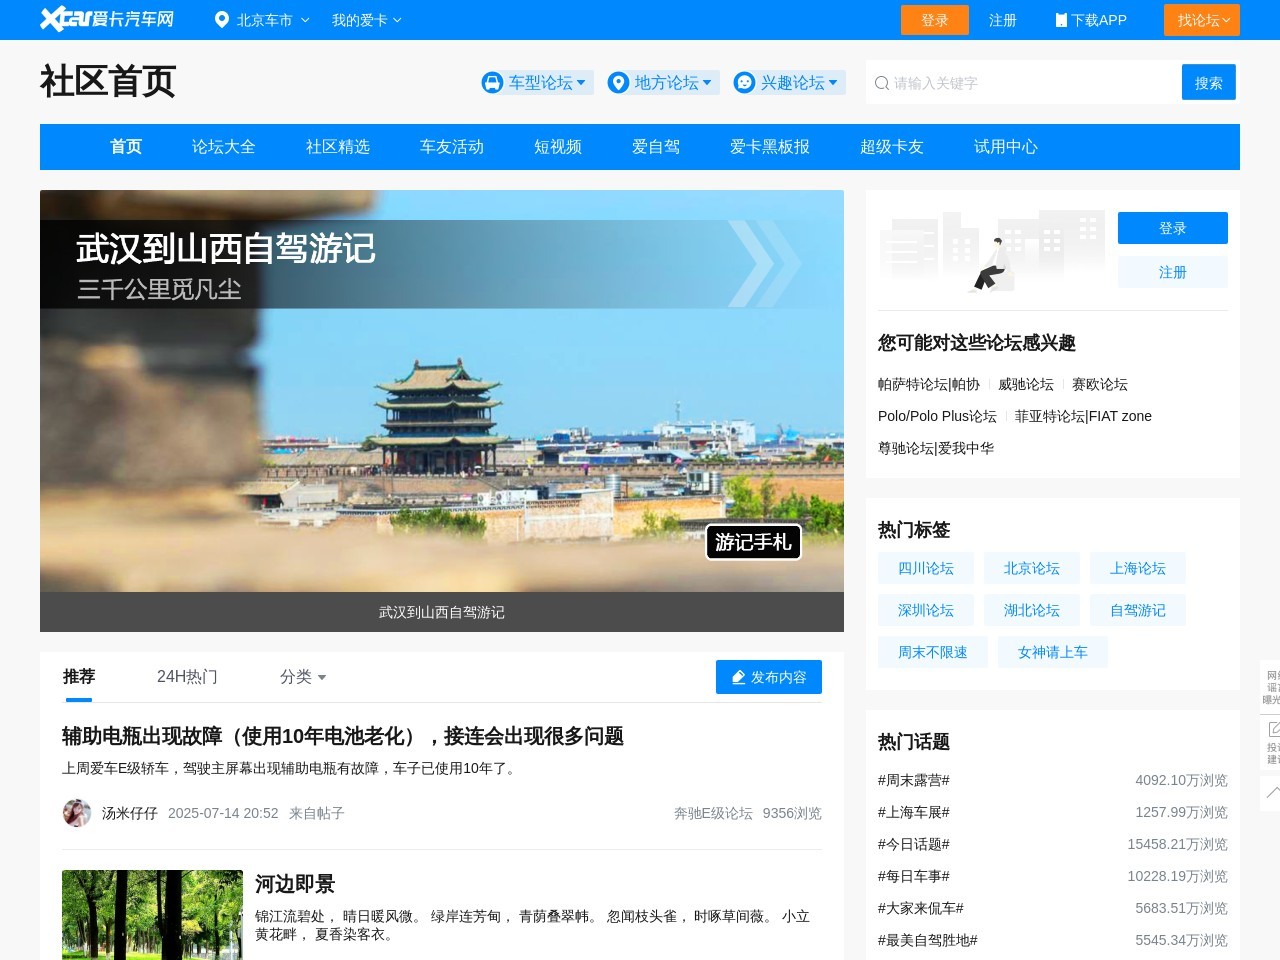1280x960 pixels.
Task: Open the 奔驰E级论坛 link
Action: point(713,813)
